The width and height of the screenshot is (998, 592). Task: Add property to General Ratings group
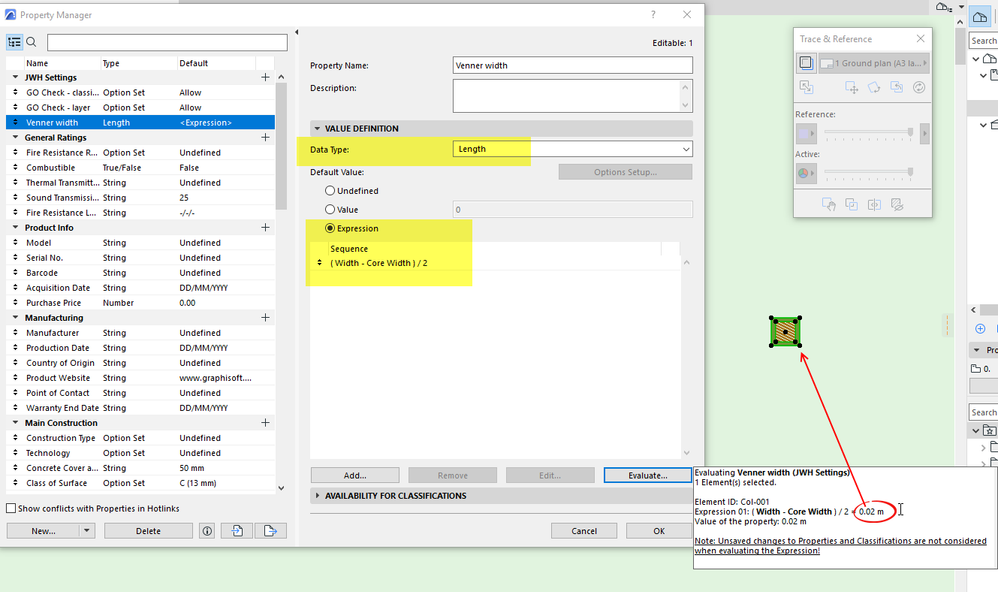[x=265, y=137]
